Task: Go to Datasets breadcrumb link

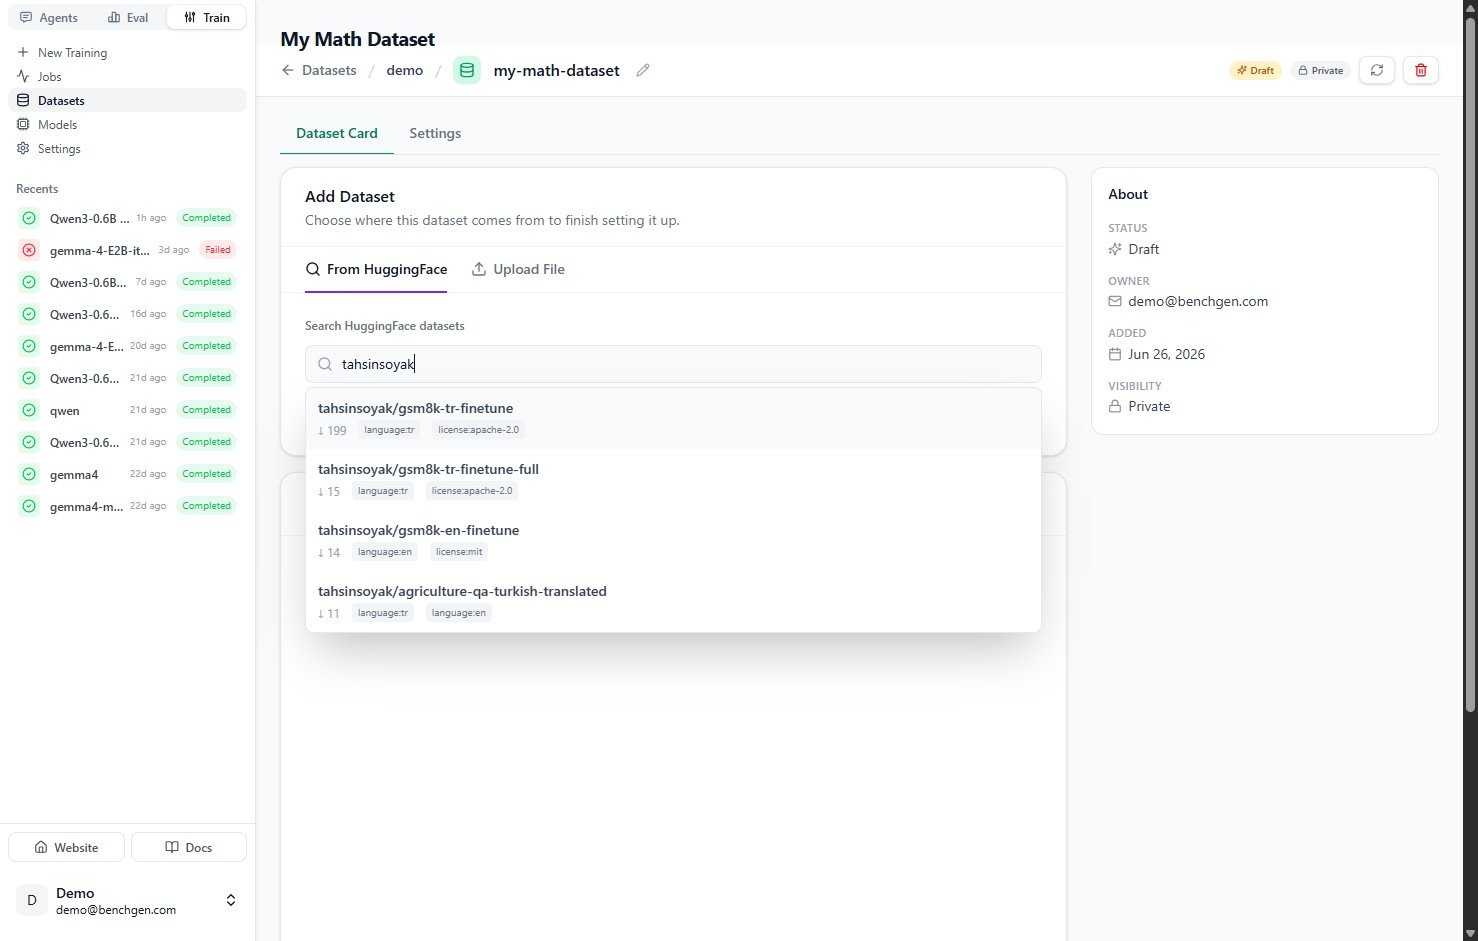Action: pyautogui.click(x=329, y=70)
